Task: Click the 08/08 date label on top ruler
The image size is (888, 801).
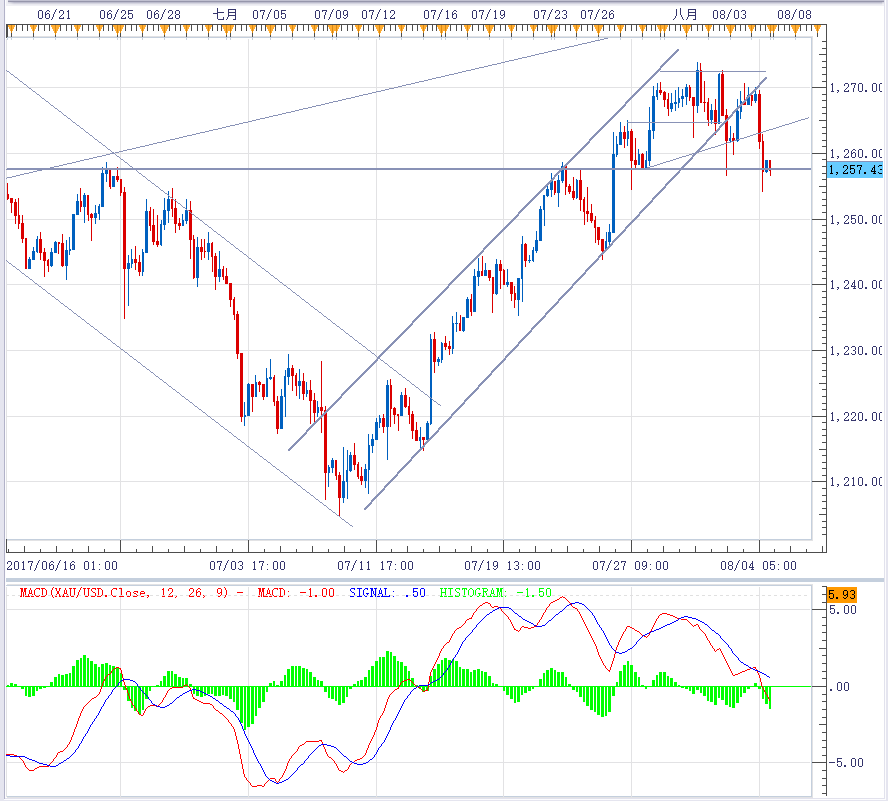Action: (x=794, y=15)
